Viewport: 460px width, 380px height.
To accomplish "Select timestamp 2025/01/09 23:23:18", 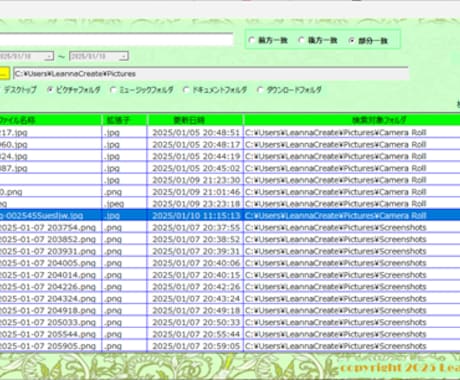I will 196,204.
